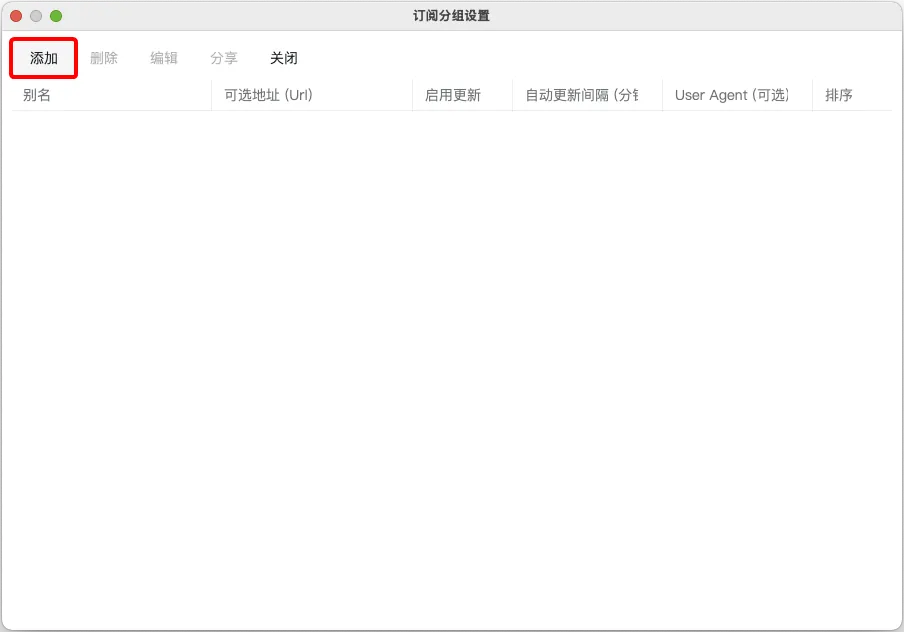904x632 pixels.
Task: Zoom the window with the green button
Action: pos(56,16)
